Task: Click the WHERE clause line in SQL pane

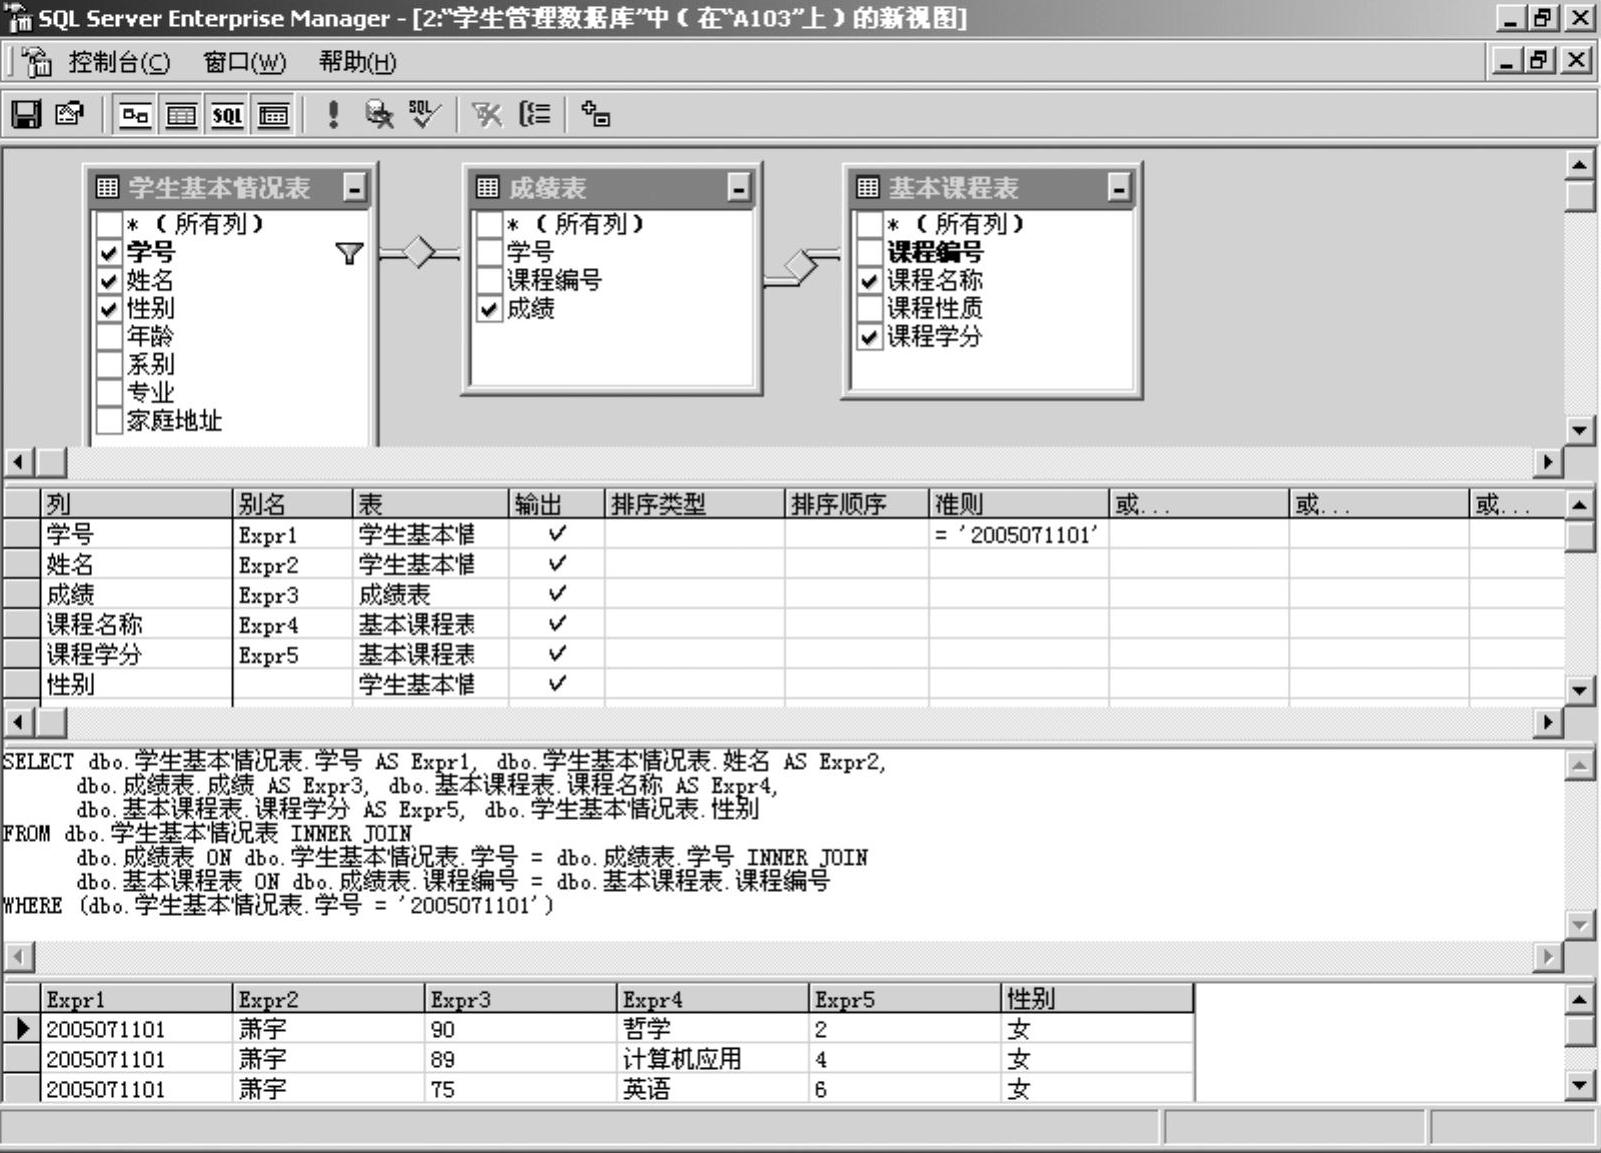Action: point(278,906)
